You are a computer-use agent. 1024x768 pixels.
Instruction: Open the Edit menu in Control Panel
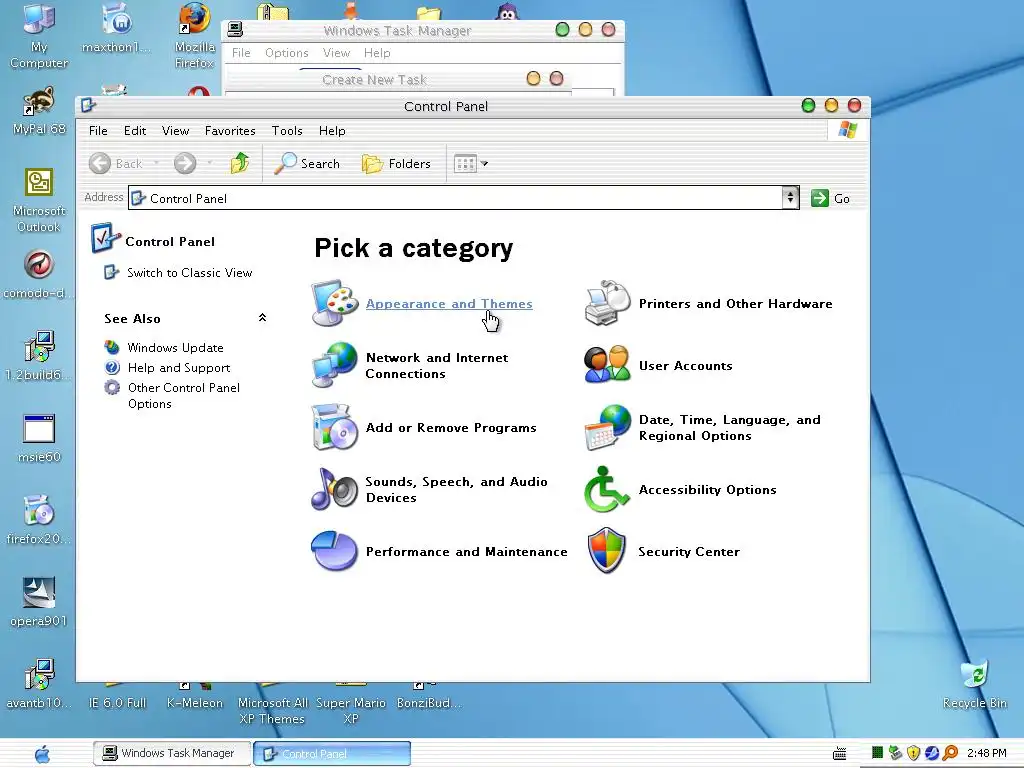135,131
